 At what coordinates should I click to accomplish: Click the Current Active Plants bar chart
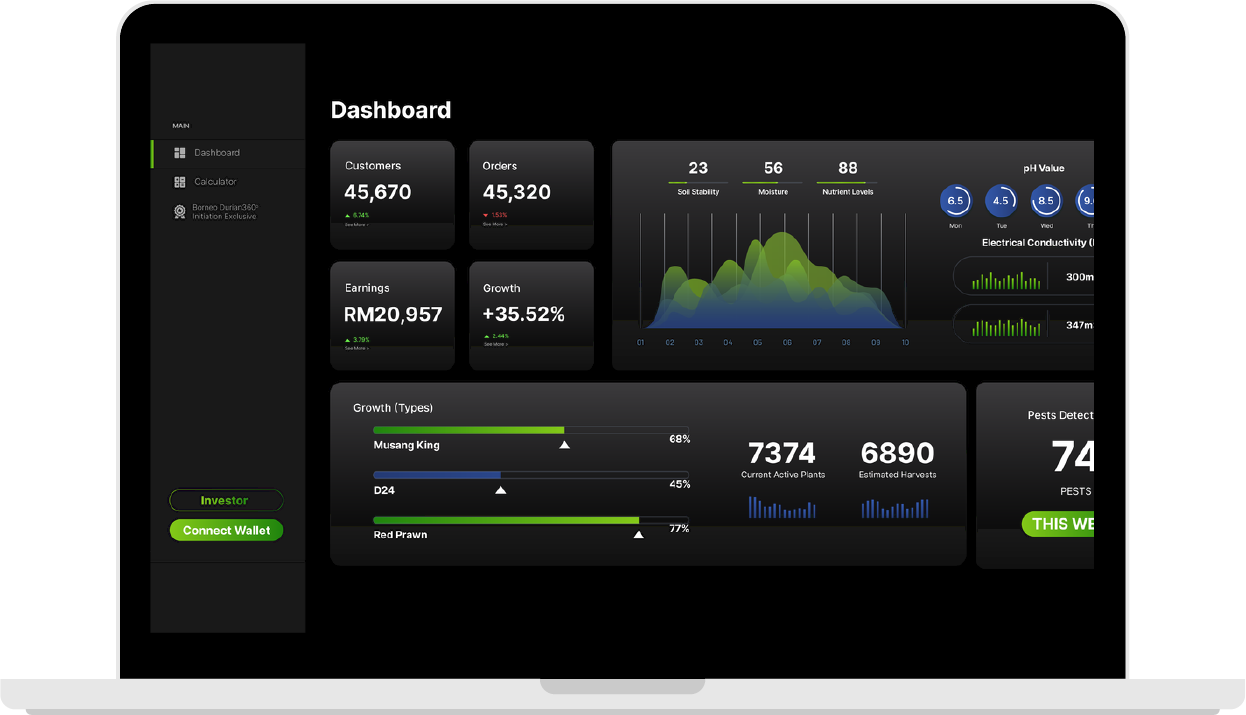tap(782, 508)
